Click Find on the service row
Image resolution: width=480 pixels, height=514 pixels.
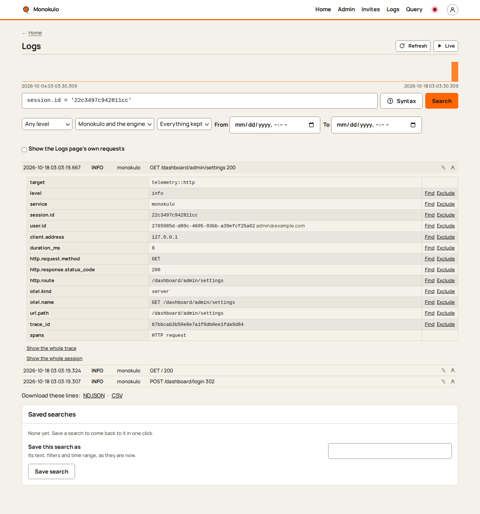(429, 204)
